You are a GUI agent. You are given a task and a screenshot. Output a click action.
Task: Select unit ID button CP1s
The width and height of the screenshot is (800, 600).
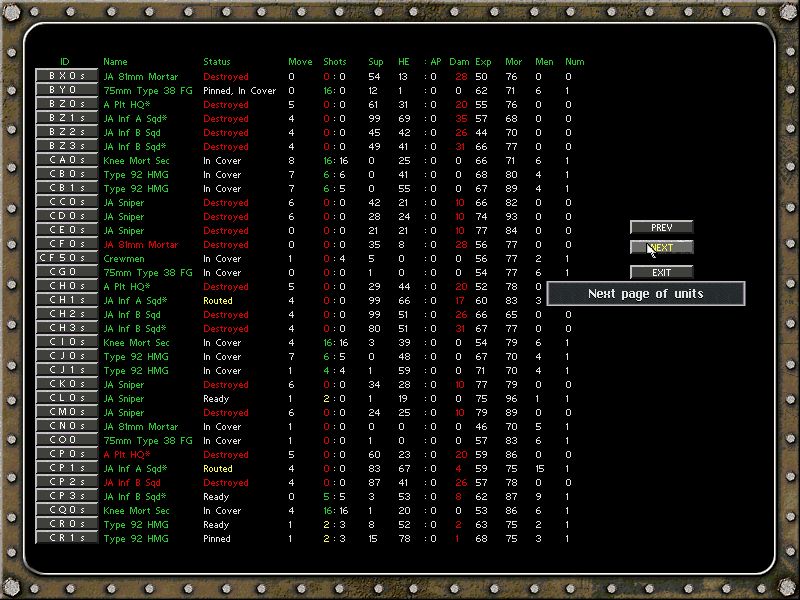tap(66, 468)
